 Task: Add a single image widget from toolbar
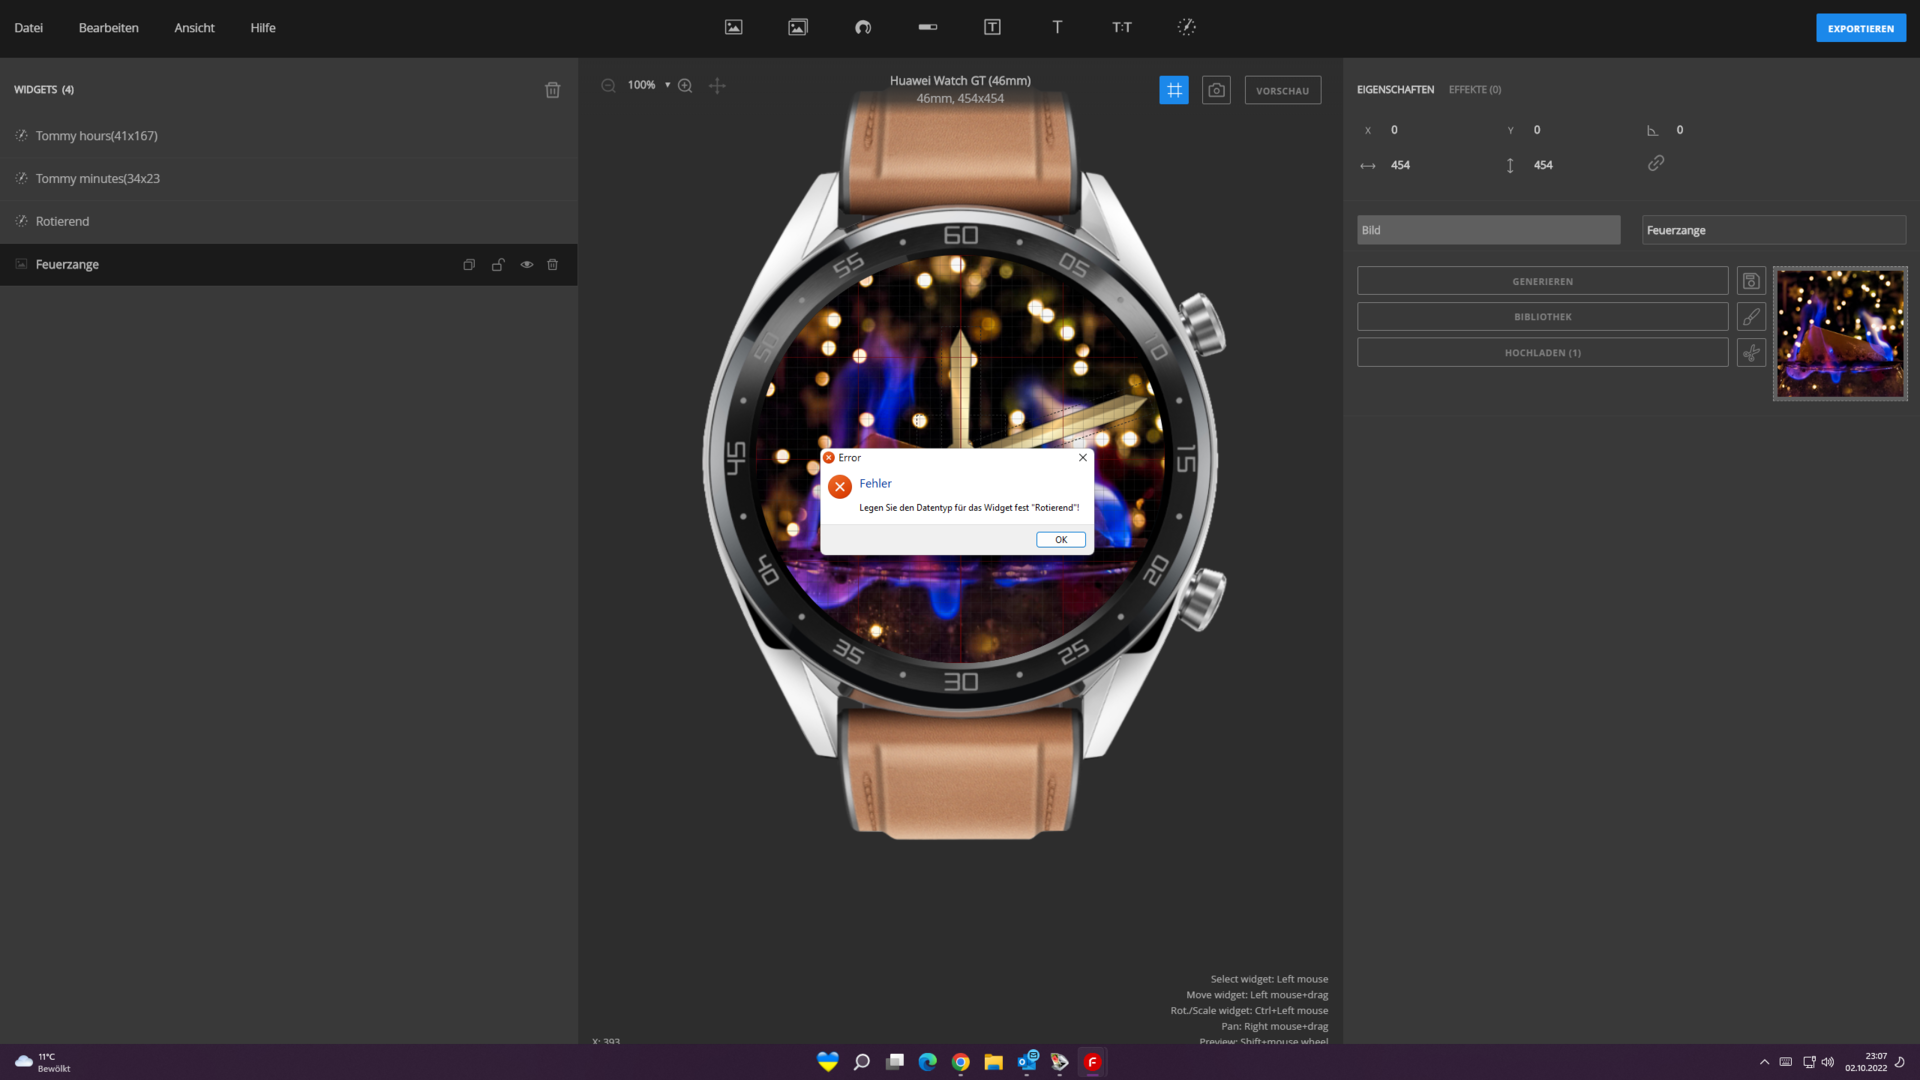point(733,27)
